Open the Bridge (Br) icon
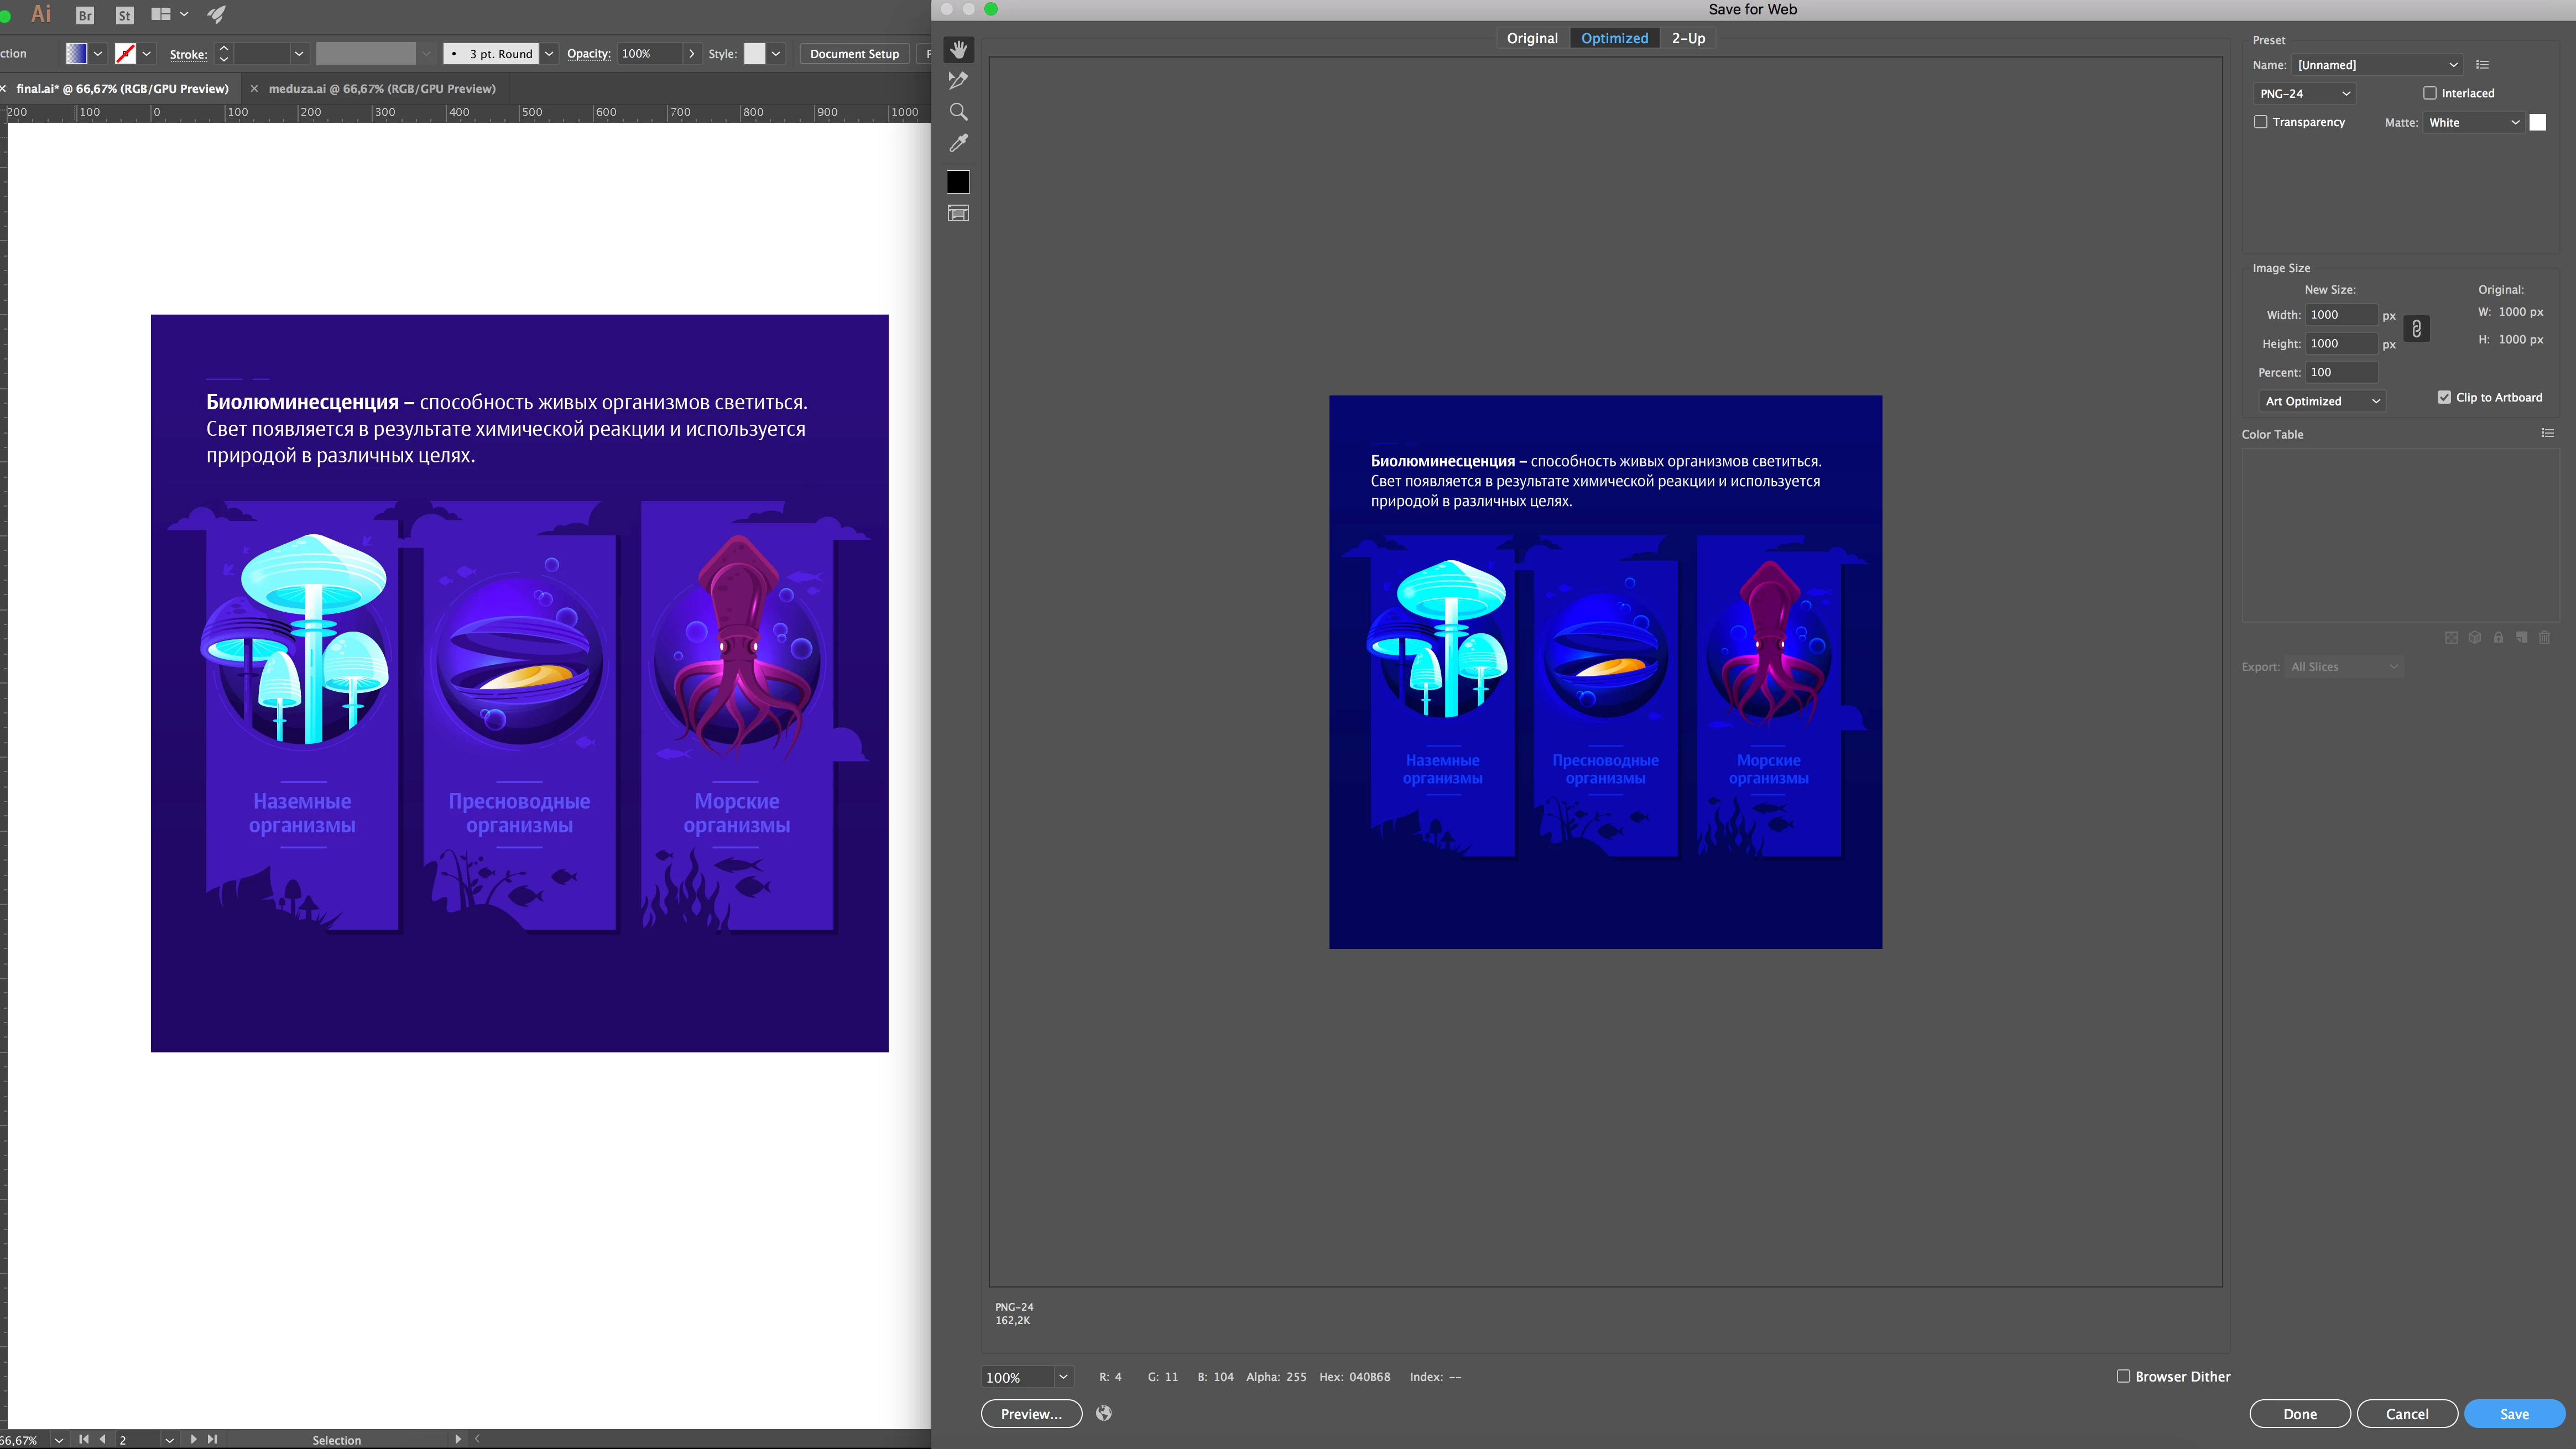The image size is (2576, 1449). point(85,15)
